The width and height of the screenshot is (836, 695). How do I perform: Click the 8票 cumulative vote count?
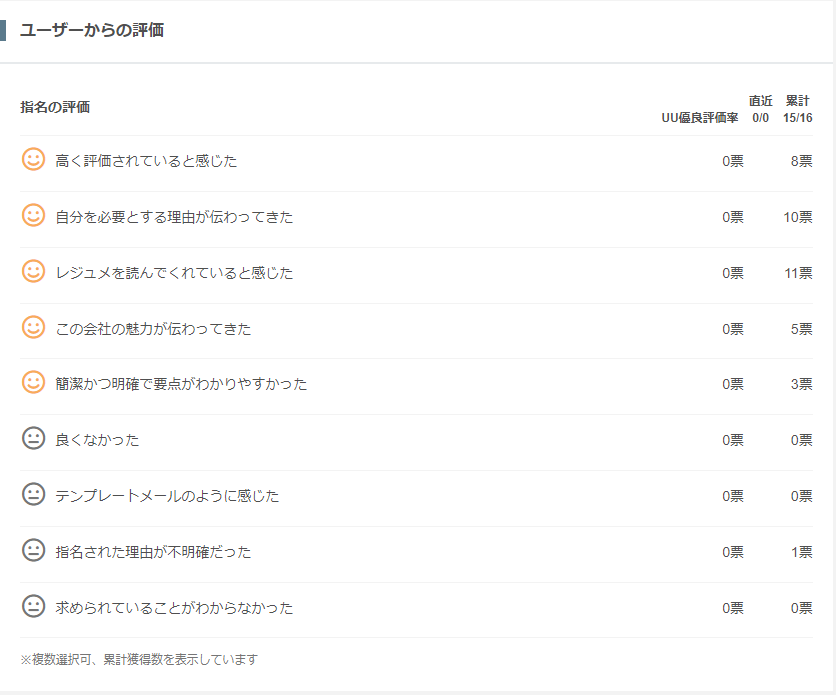(x=801, y=161)
